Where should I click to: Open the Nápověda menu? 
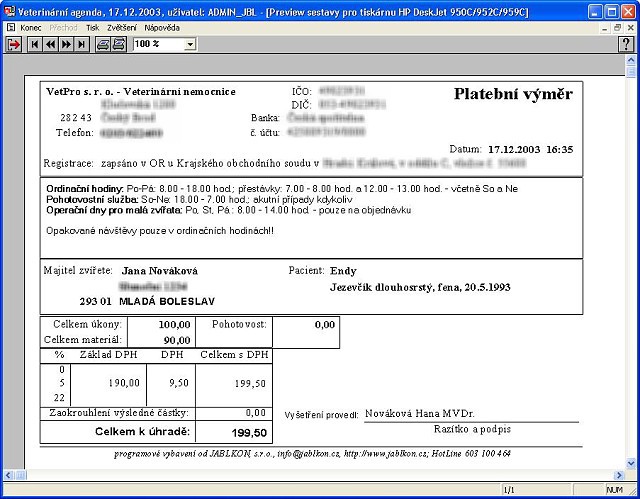[x=162, y=28]
